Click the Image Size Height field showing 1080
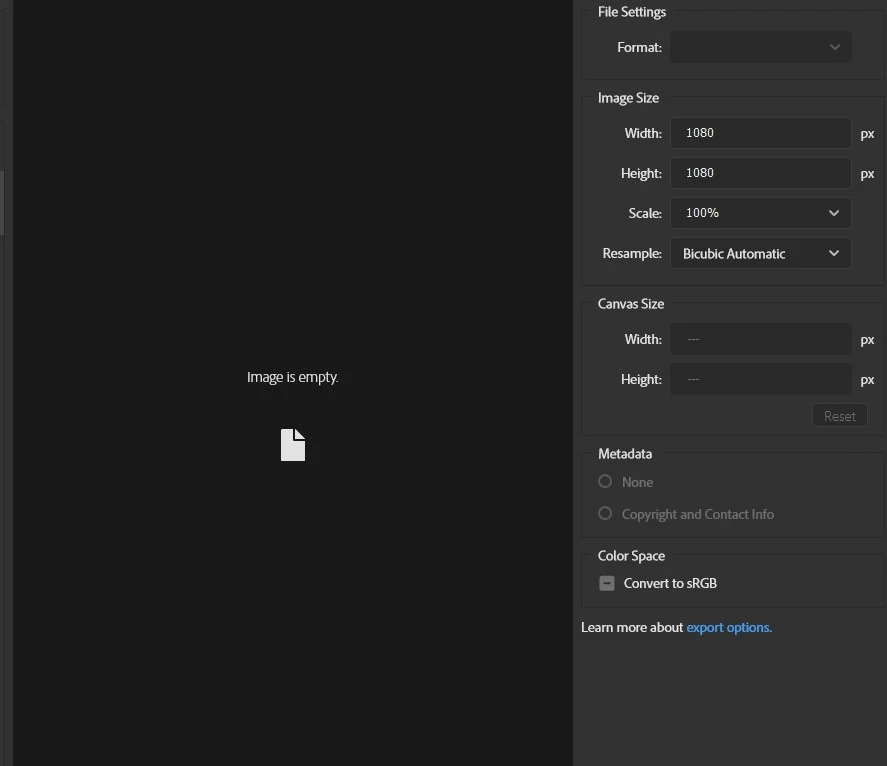Image resolution: width=887 pixels, height=766 pixels. pos(760,173)
